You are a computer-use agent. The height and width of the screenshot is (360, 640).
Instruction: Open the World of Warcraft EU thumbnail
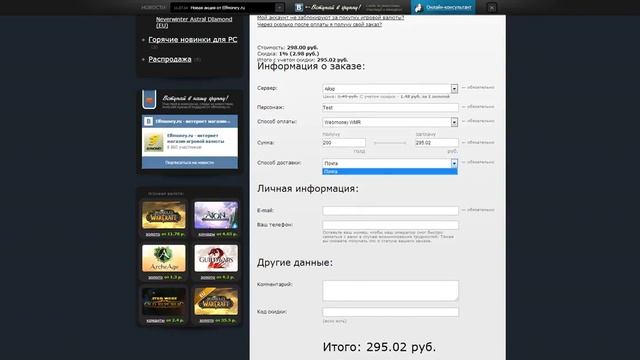pos(216,302)
